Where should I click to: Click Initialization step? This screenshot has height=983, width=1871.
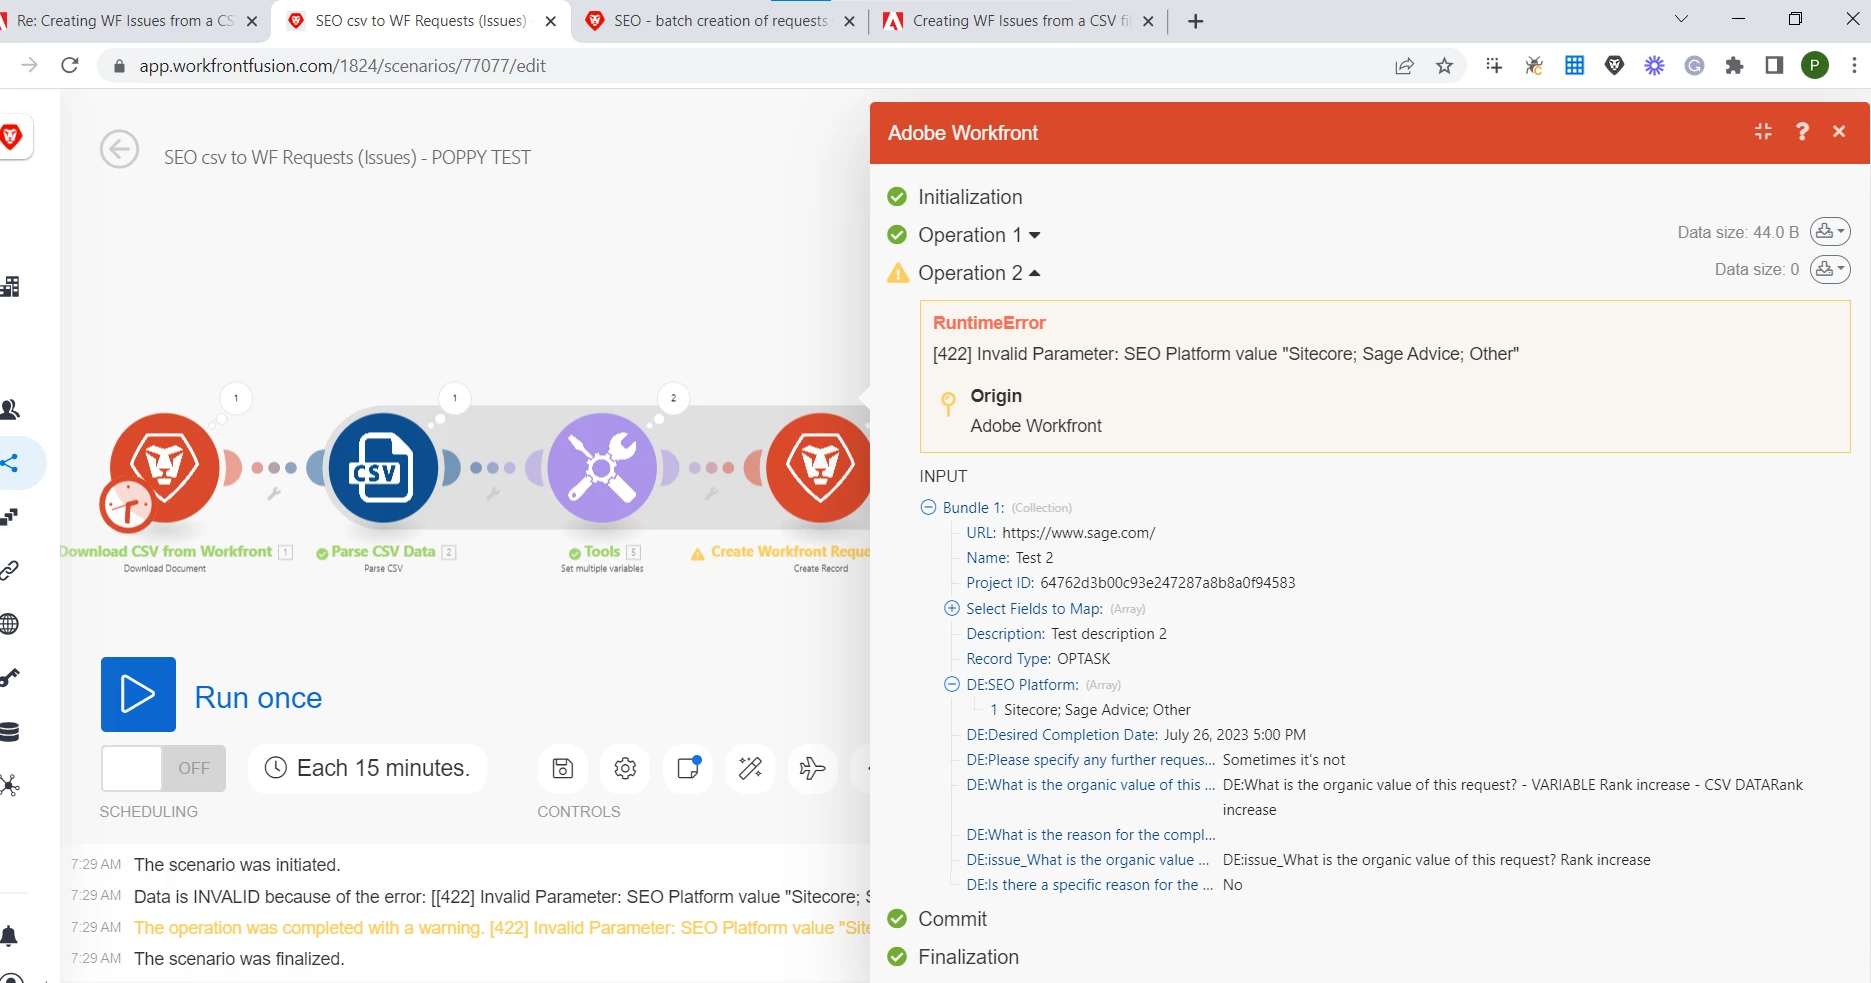(x=970, y=197)
